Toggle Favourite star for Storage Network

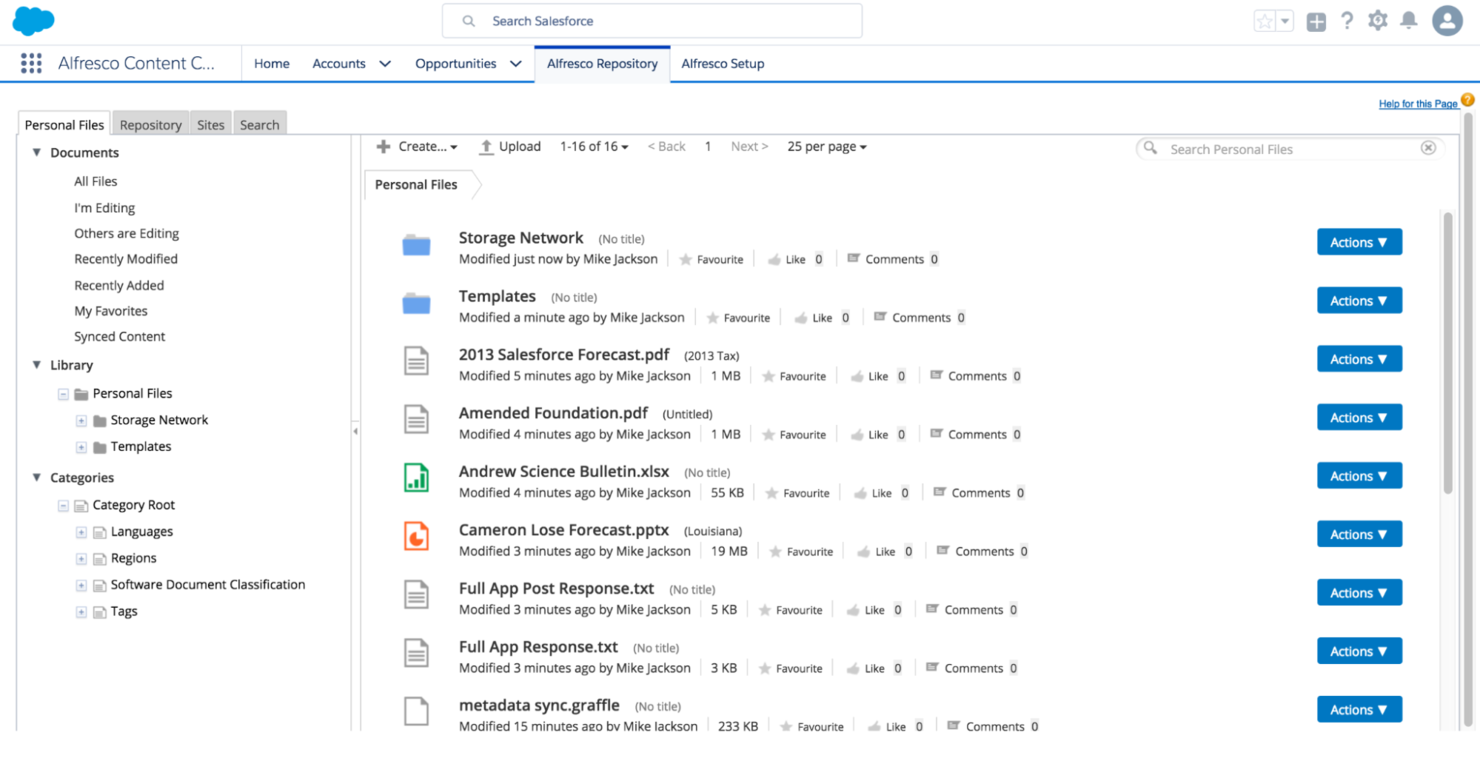point(685,259)
